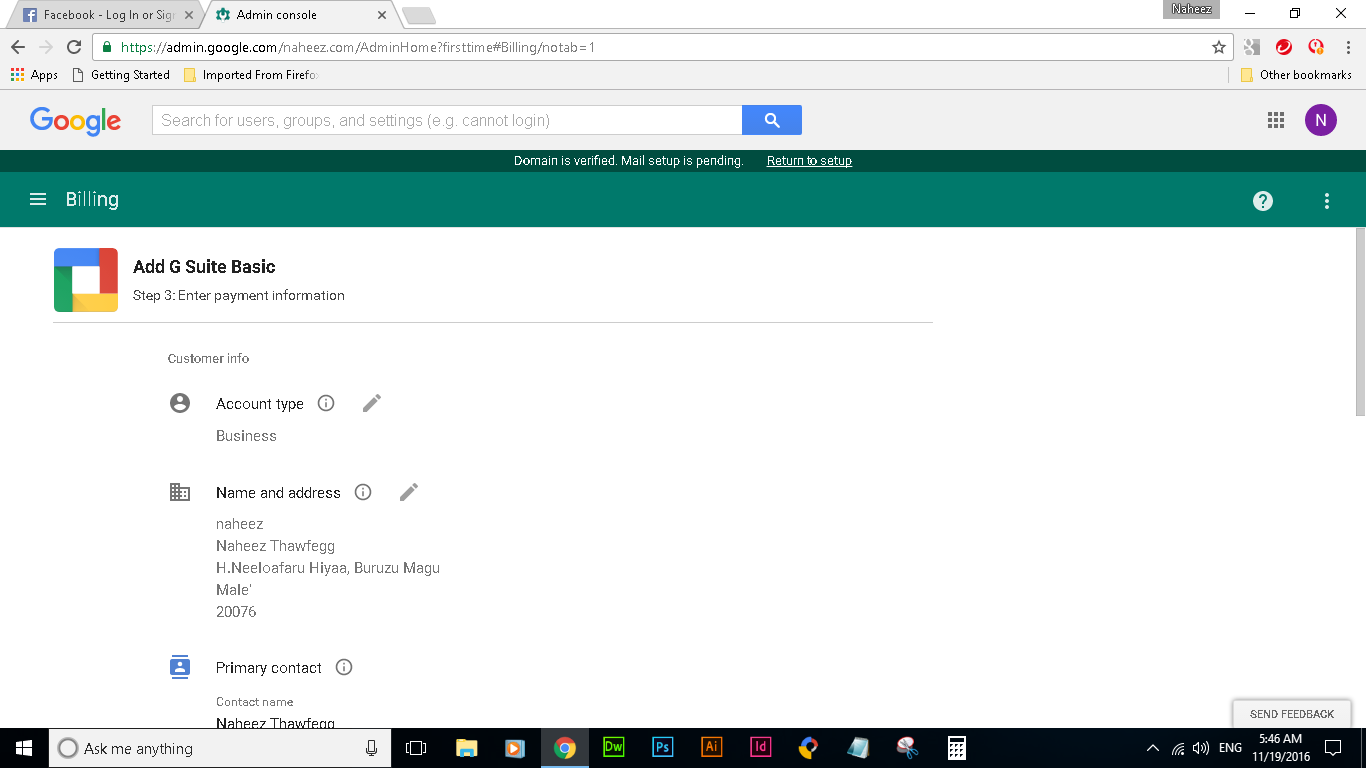Image resolution: width=1366 pixels, height=768 pixels.
Task: Click the Business account type value
Action: click(246, 436)
